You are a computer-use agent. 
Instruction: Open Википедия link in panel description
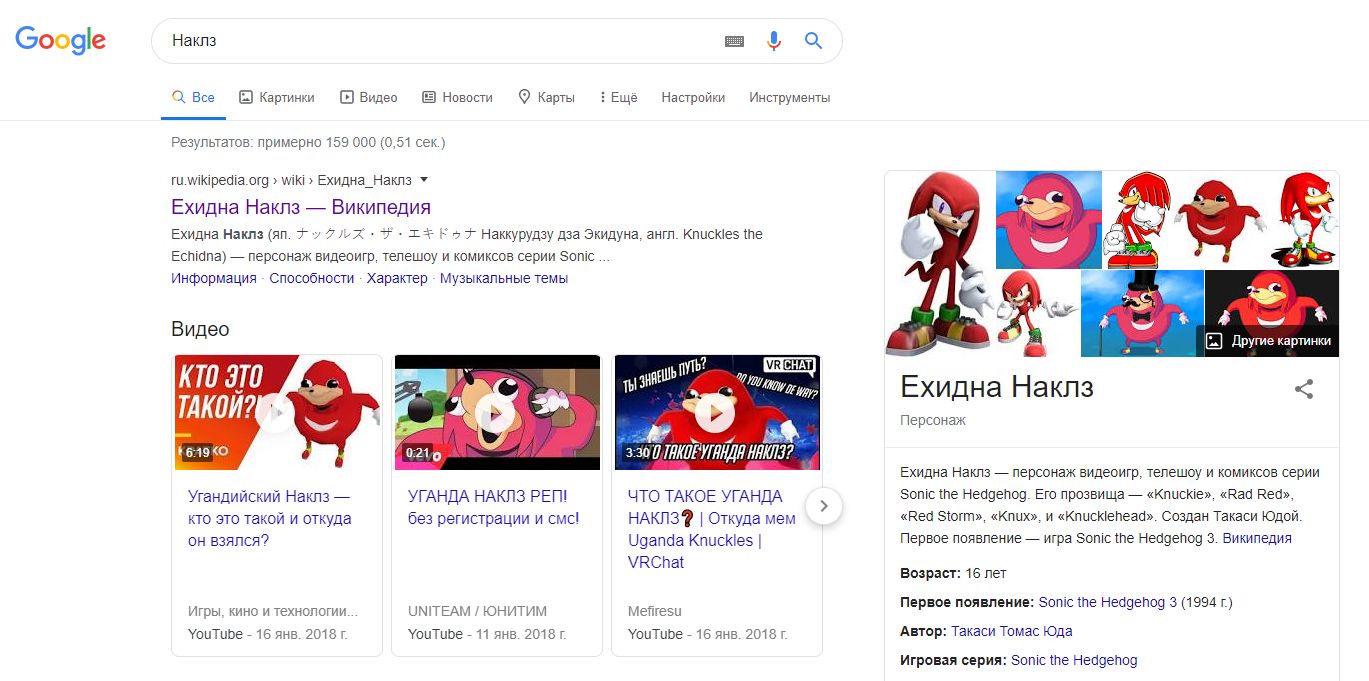pos(1257,538)
